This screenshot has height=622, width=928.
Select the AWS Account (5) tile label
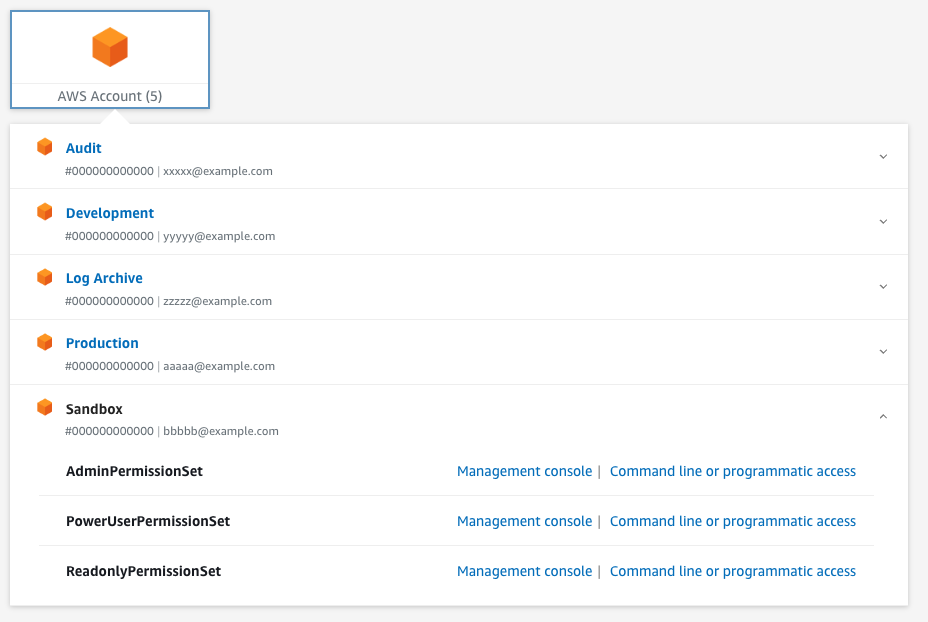point(109,96)
